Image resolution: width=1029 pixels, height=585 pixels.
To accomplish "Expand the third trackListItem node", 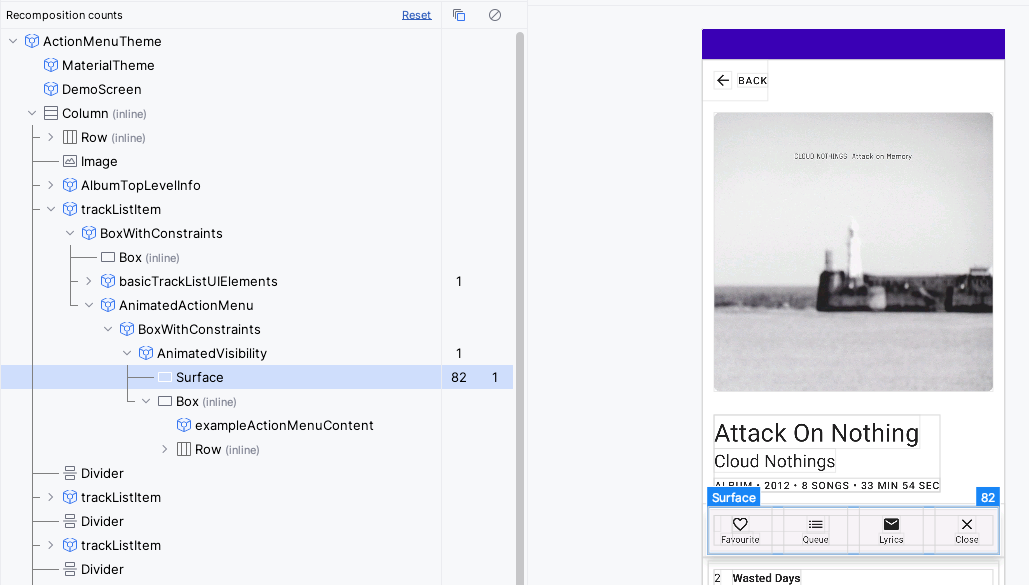I will pos(51,545).
